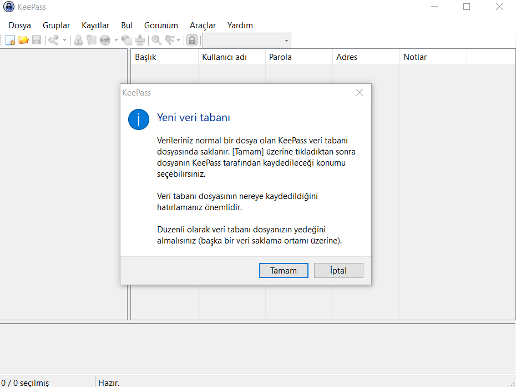Click the Copy password toolbar icon
The height and width of the screenshot is (388, 516).
coord(91,40)
